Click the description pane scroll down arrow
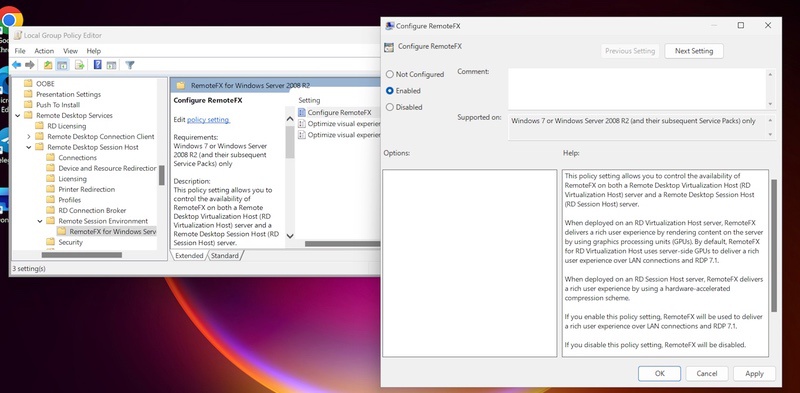This screenshot has height=393, width=800. 290,236
